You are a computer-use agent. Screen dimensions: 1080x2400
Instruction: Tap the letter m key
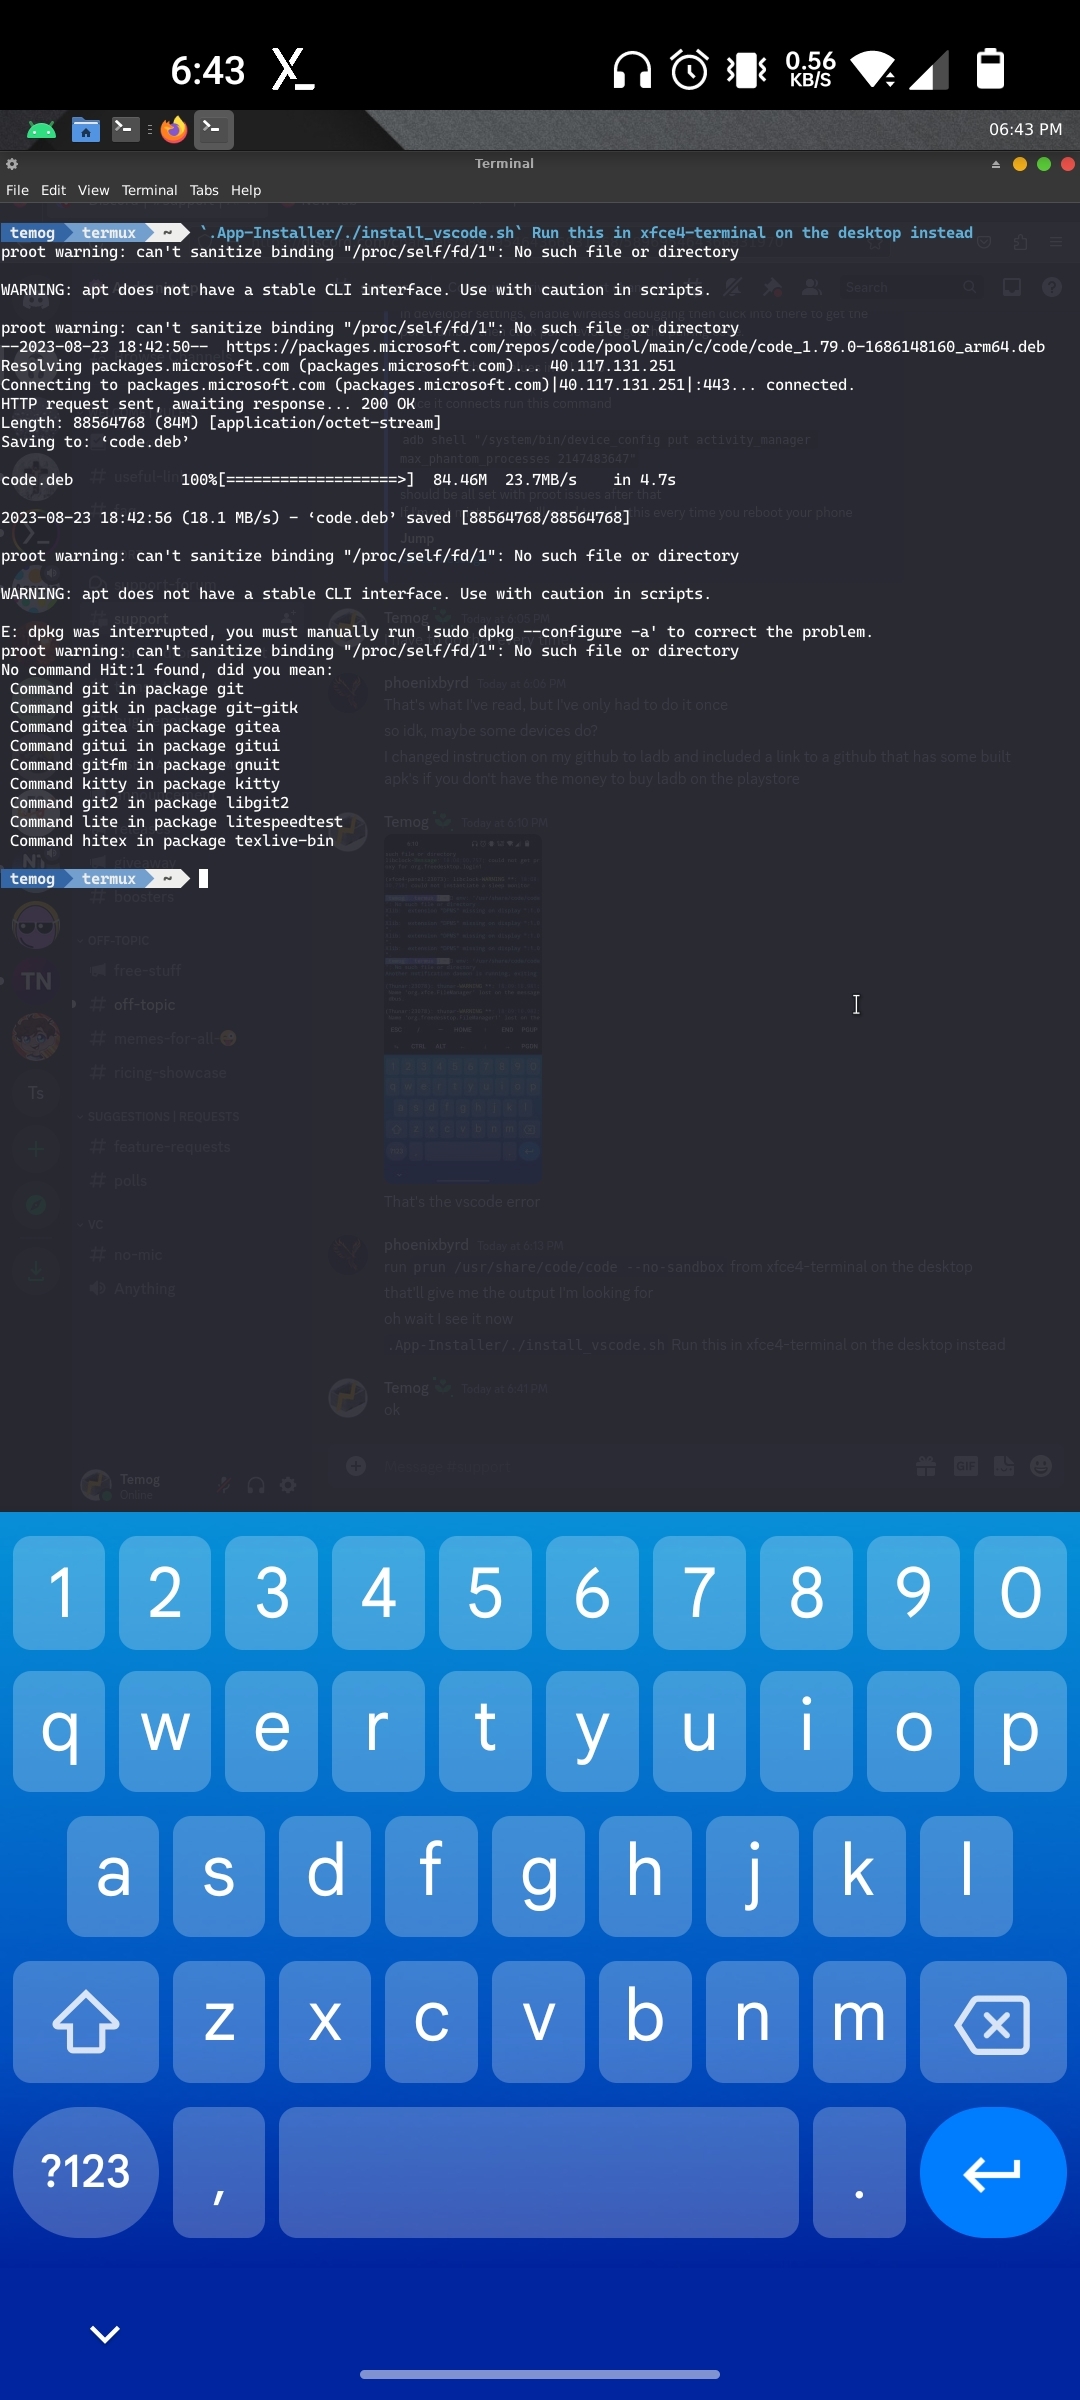[859, 2021]
